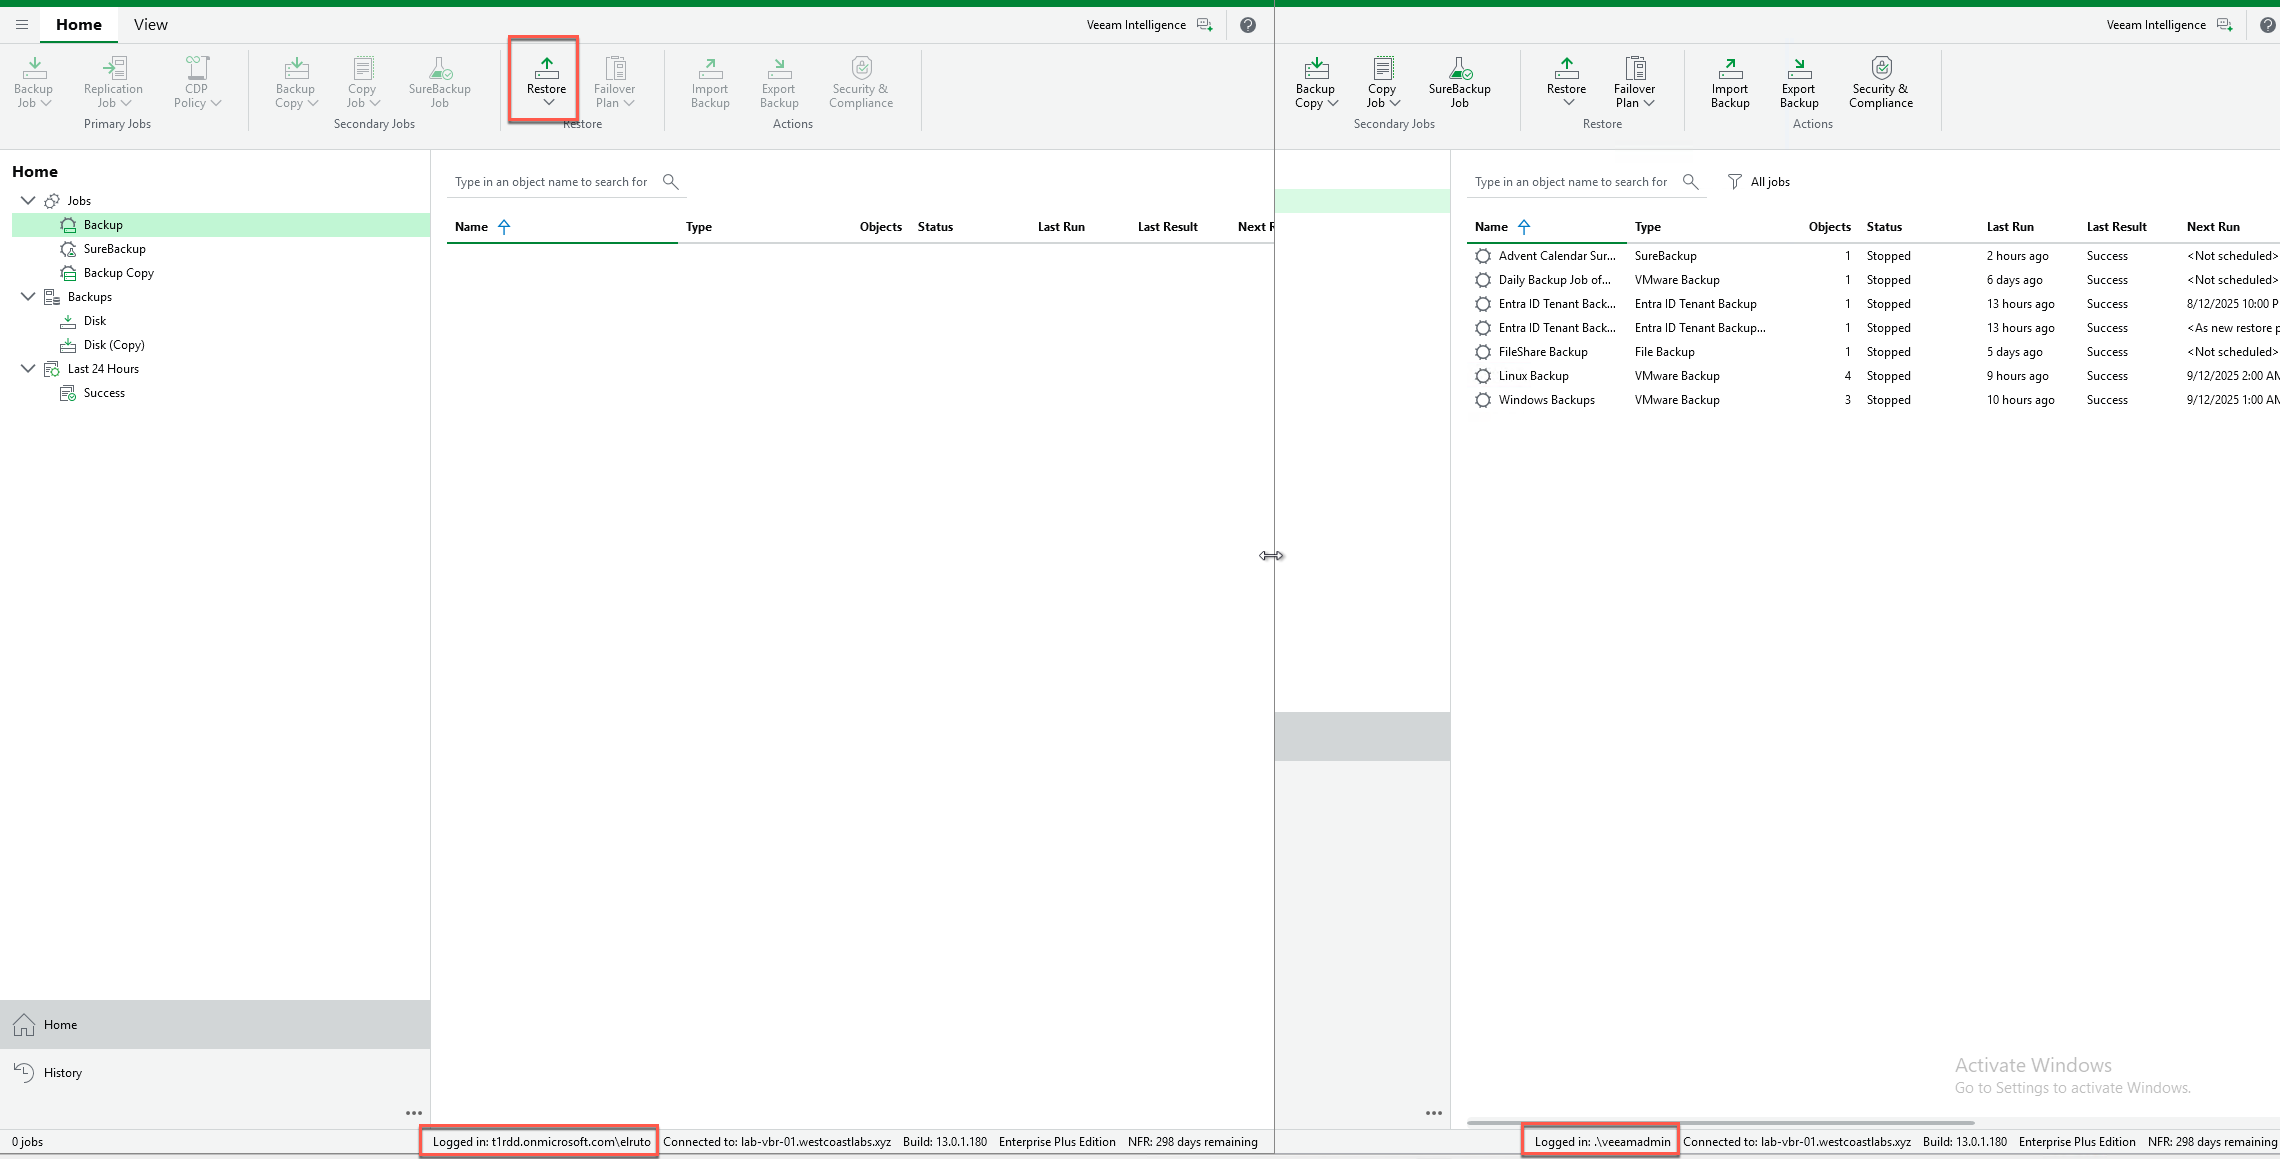
Task: Switch to the View ribbon tab
Action: 150,25
